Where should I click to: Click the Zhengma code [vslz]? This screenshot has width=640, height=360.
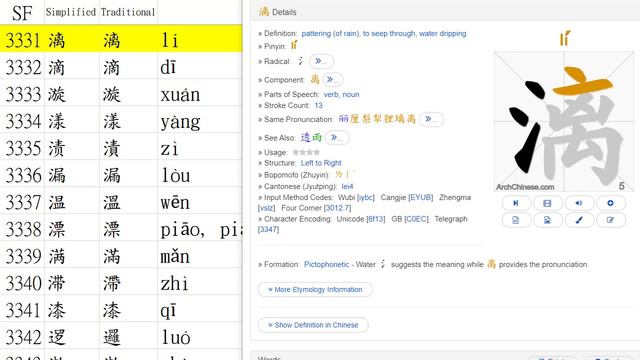[x=266, y=208]
